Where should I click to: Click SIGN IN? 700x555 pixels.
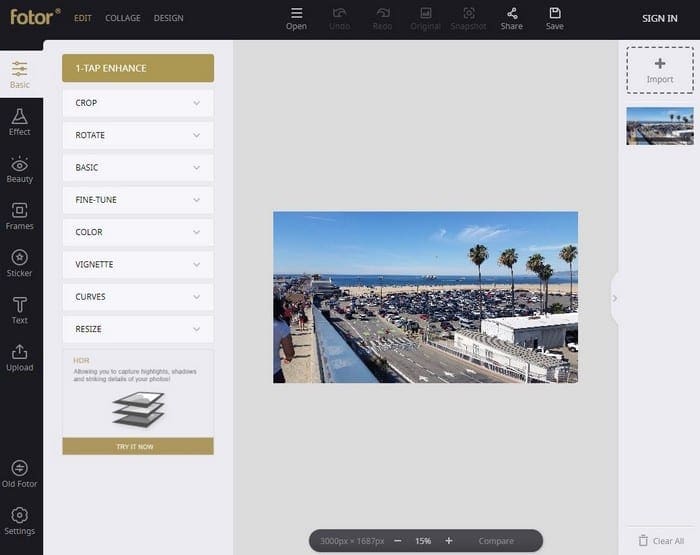(x=659, y=18)
